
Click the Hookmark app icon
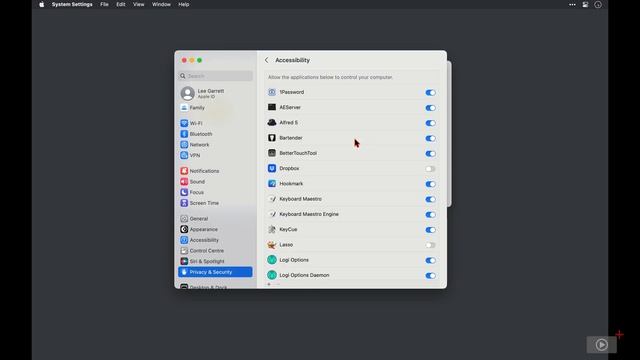272,184
